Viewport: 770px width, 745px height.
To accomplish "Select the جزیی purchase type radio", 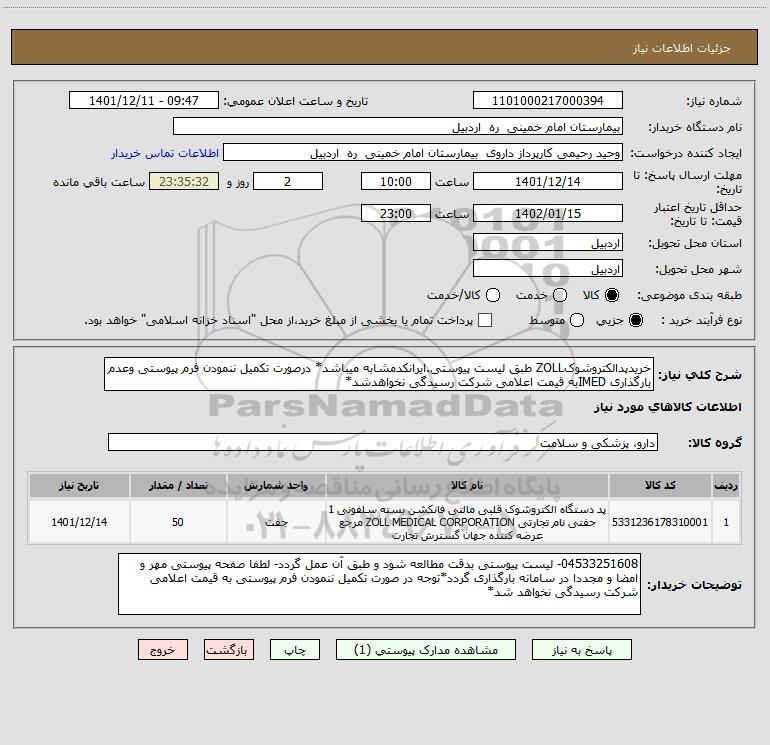I will click(x=635, y=320).
